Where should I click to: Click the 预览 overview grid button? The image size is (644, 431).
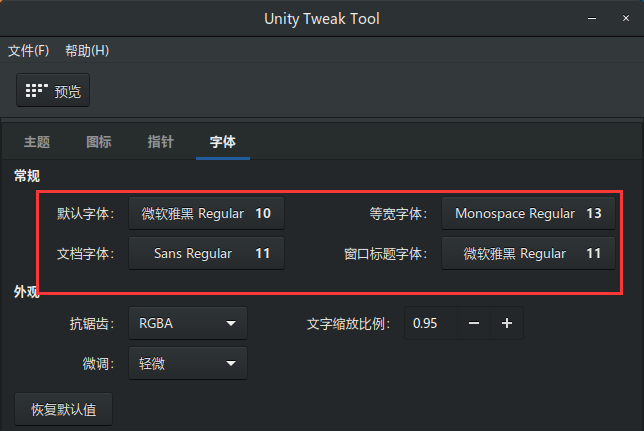pyautogui.click(x=54, y=91)
